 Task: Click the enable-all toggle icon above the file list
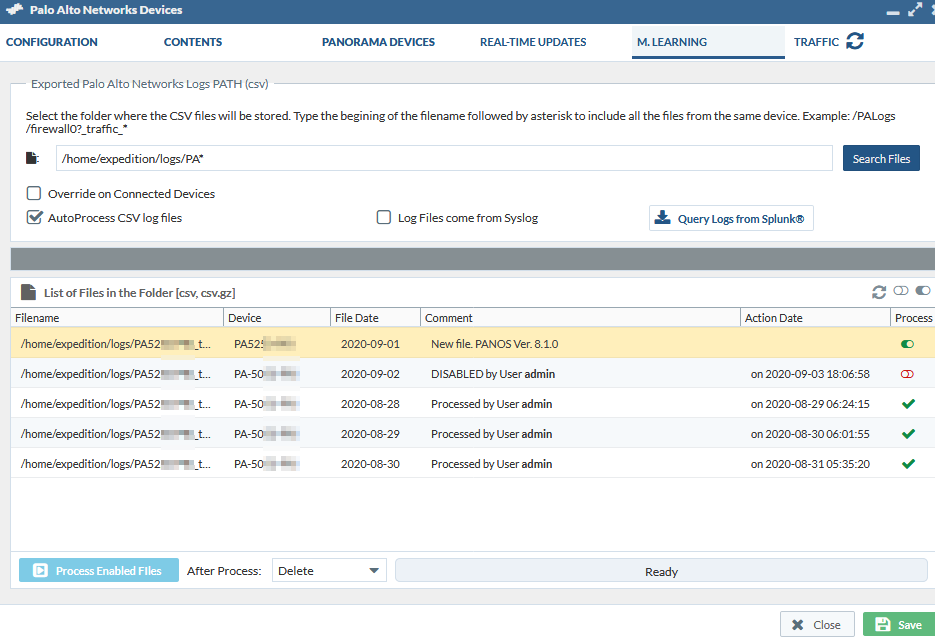click(x=922, y=292)
